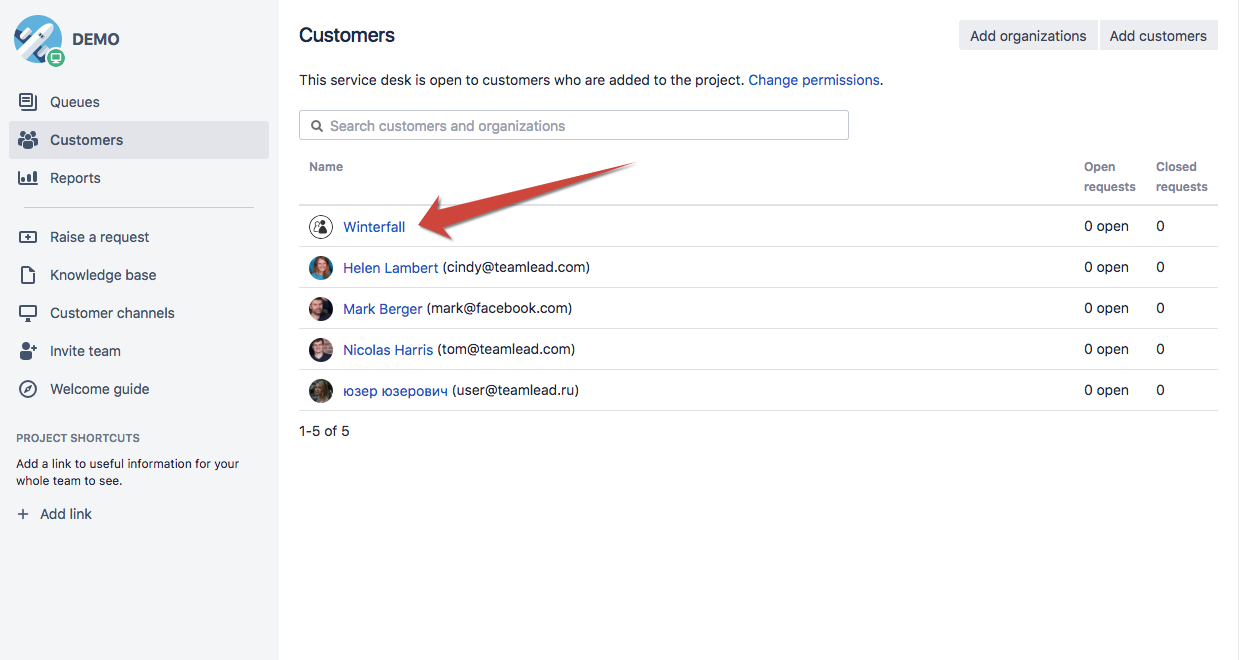This screenshot has height=660, width=1239.
Task: Open the Customers sidebar item
Action: coord(87,140)
